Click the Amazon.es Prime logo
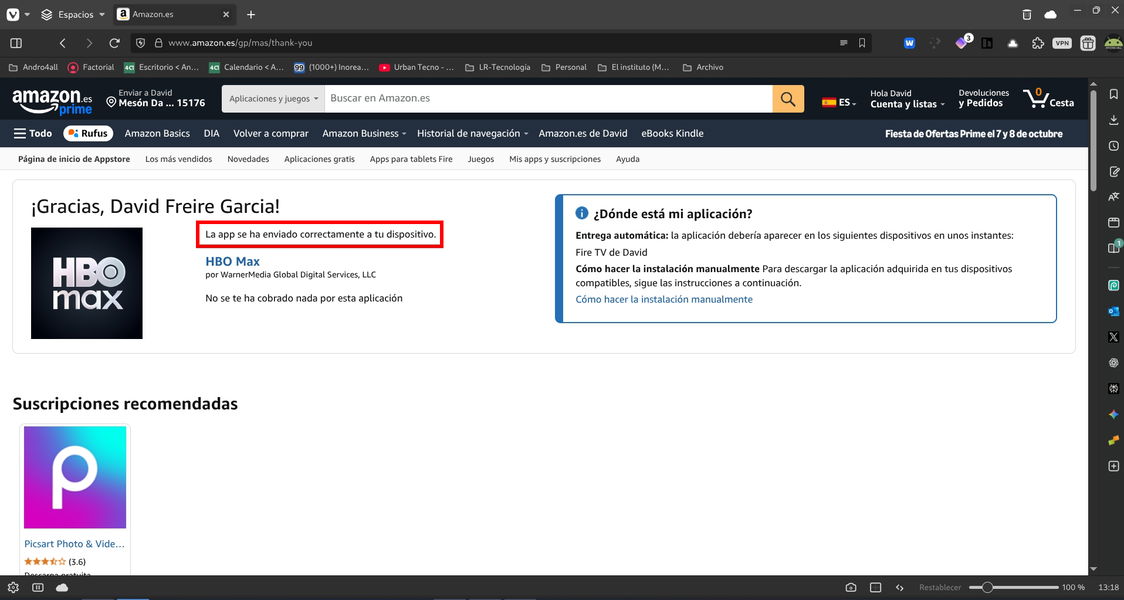Screen dimensions: 1124x600 [x=52, y=101]
